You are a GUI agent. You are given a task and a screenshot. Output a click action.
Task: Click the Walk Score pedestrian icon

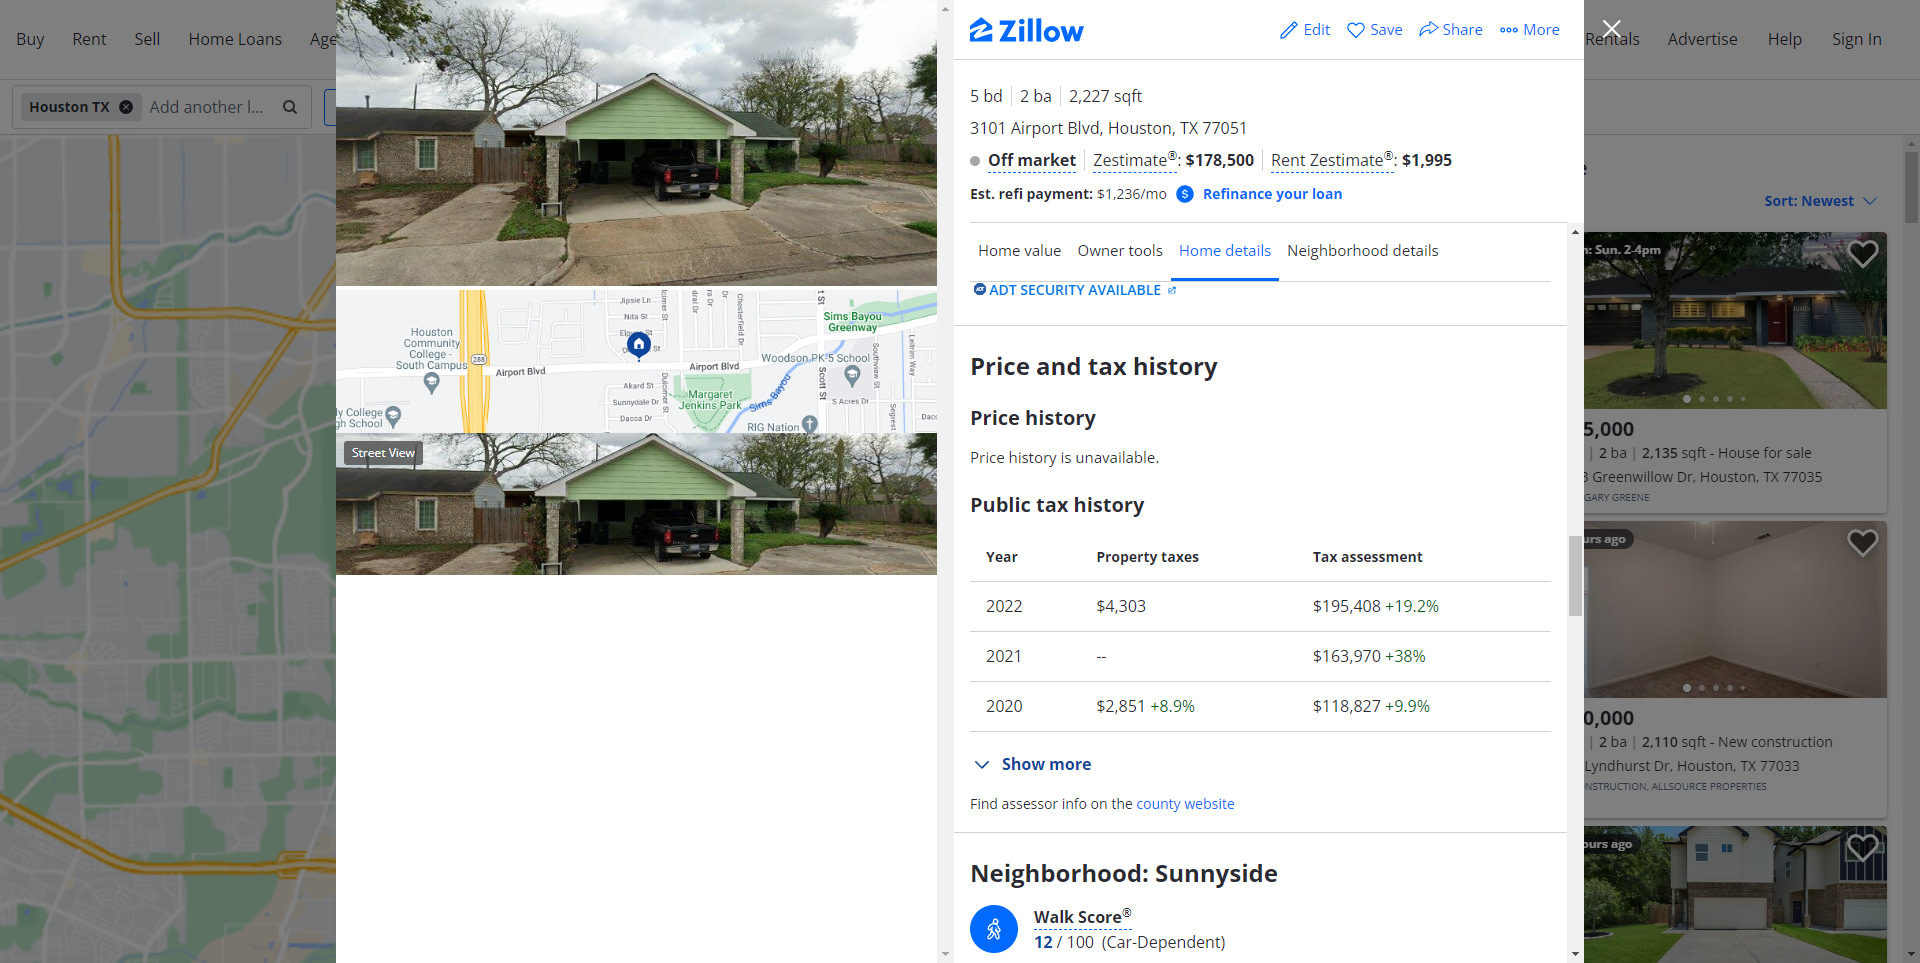point(994,929)
